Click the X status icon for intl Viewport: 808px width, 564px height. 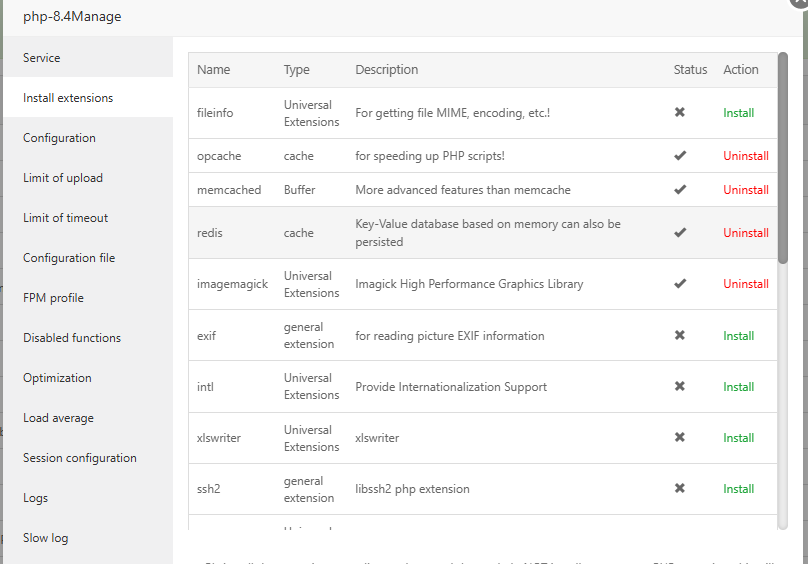(680, 387)
